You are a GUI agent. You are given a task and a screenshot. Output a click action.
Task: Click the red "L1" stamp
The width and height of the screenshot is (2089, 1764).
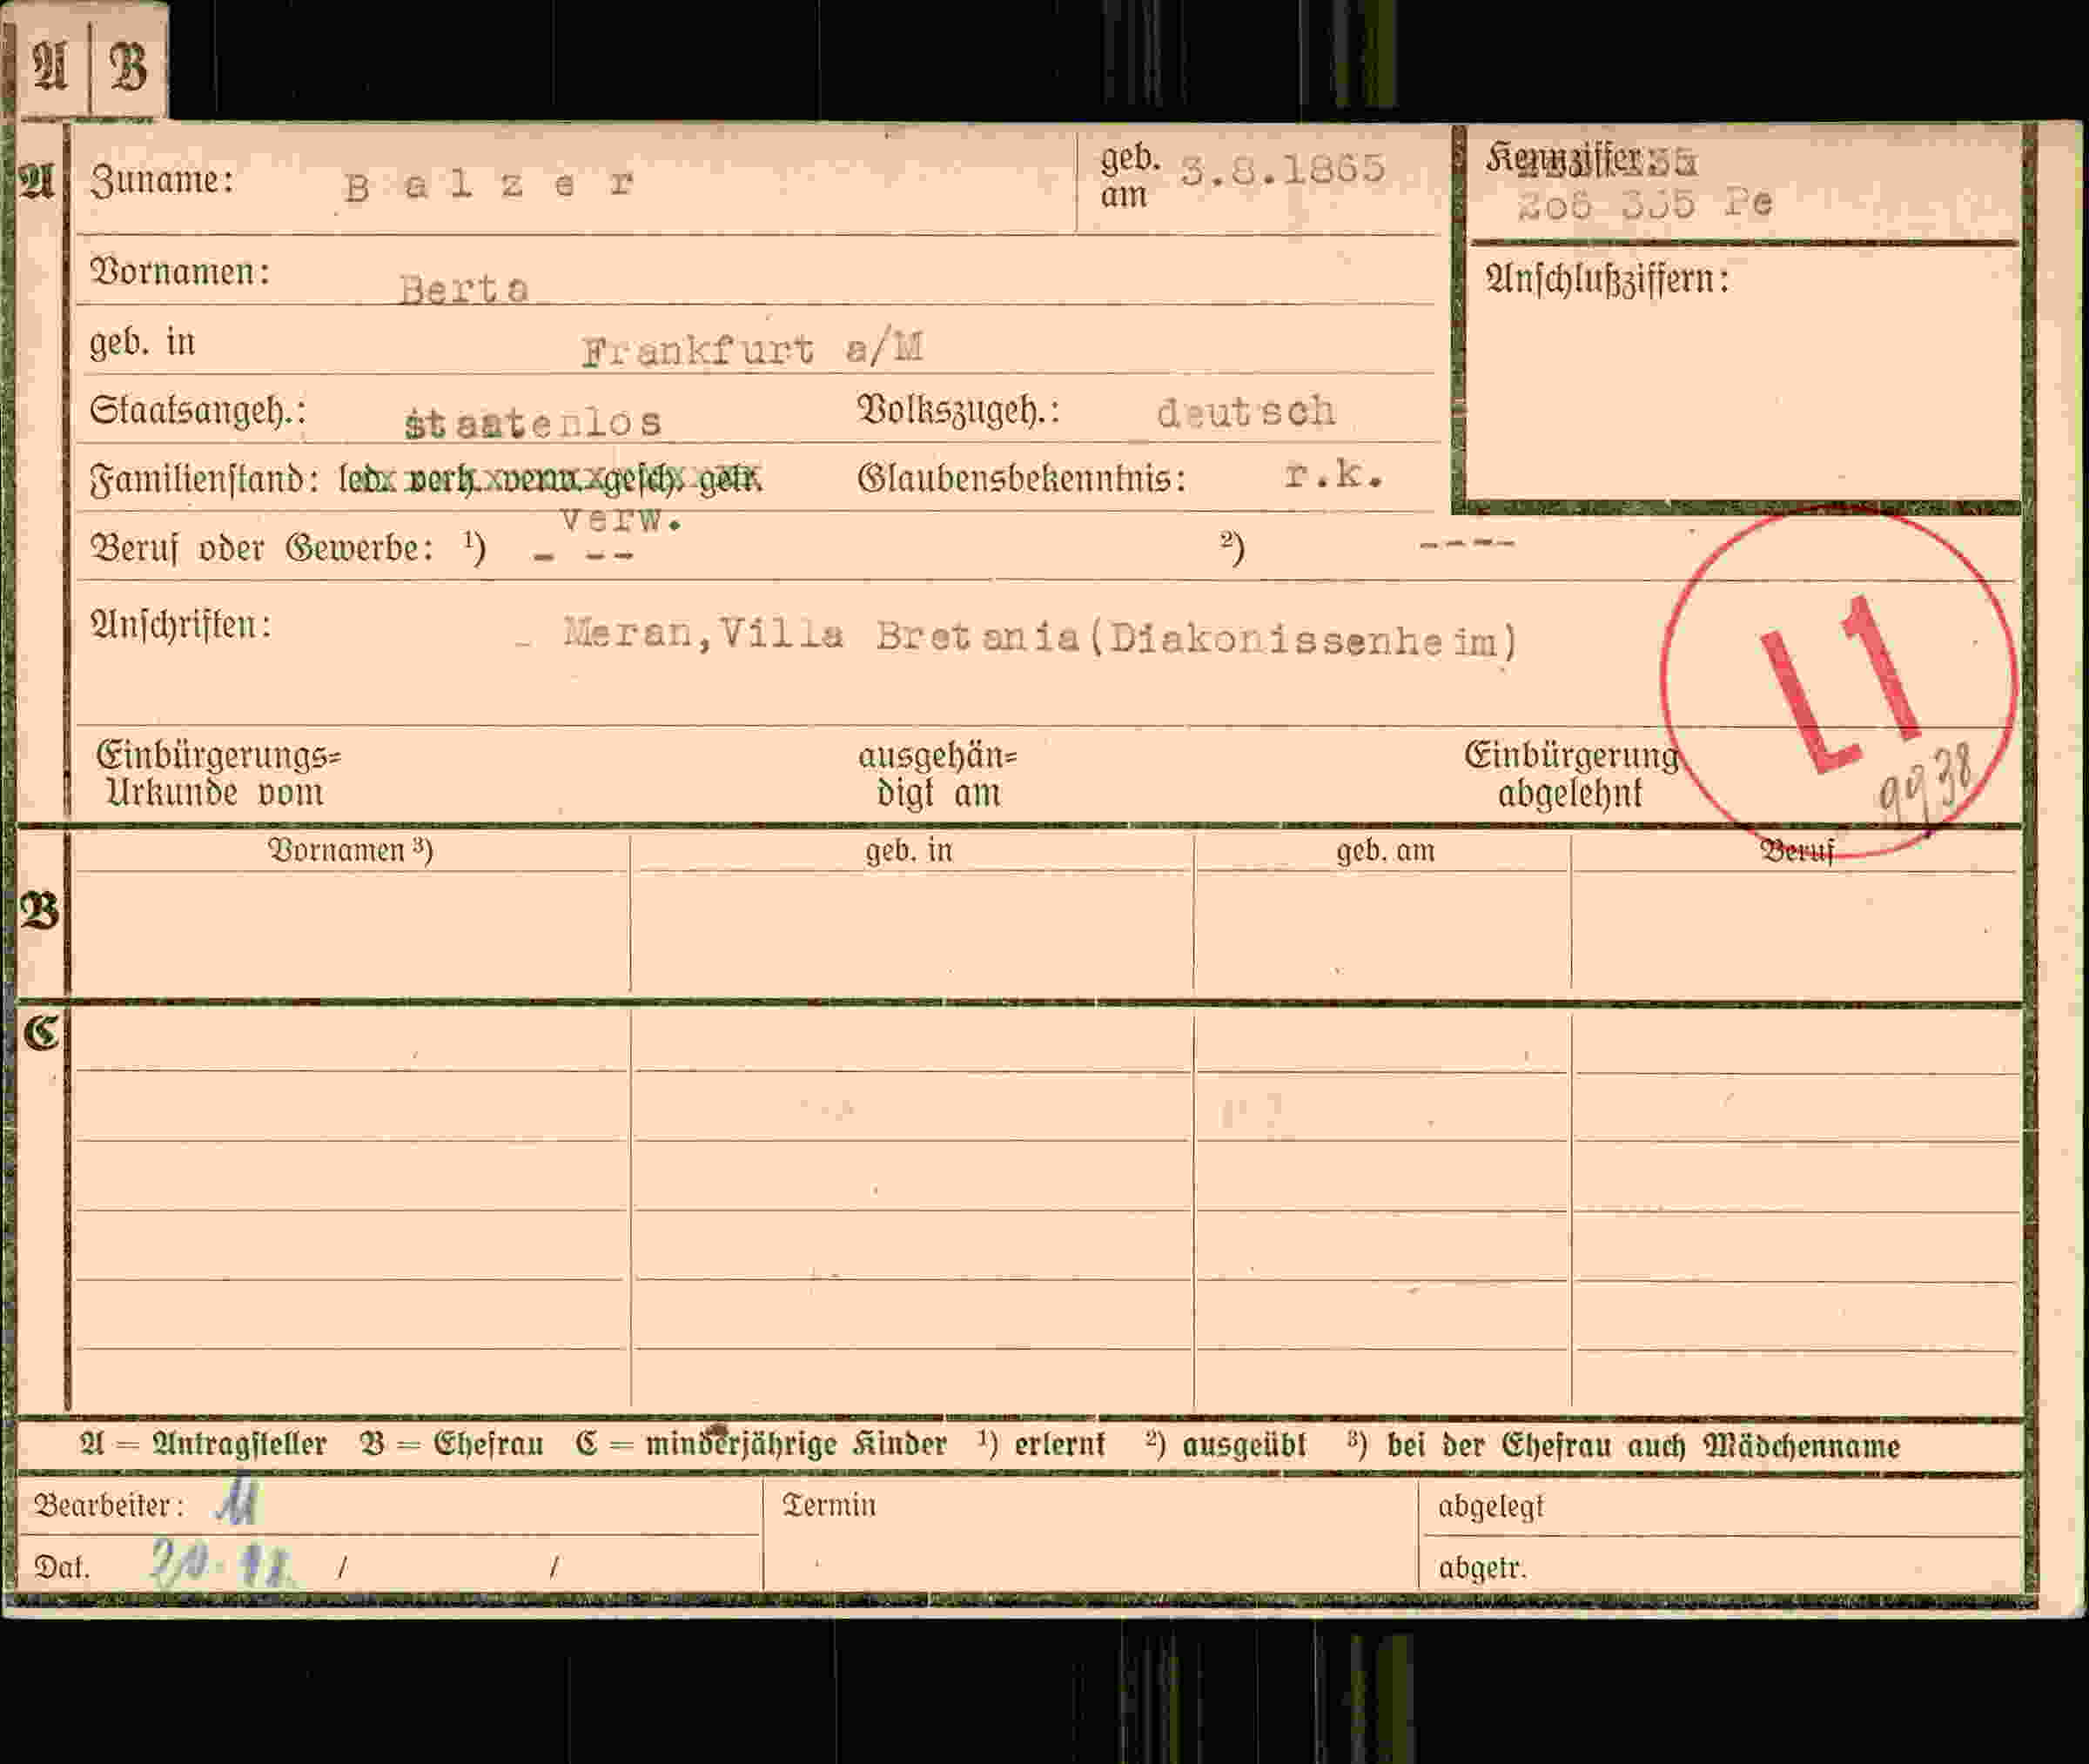(x=1840, y=684)
